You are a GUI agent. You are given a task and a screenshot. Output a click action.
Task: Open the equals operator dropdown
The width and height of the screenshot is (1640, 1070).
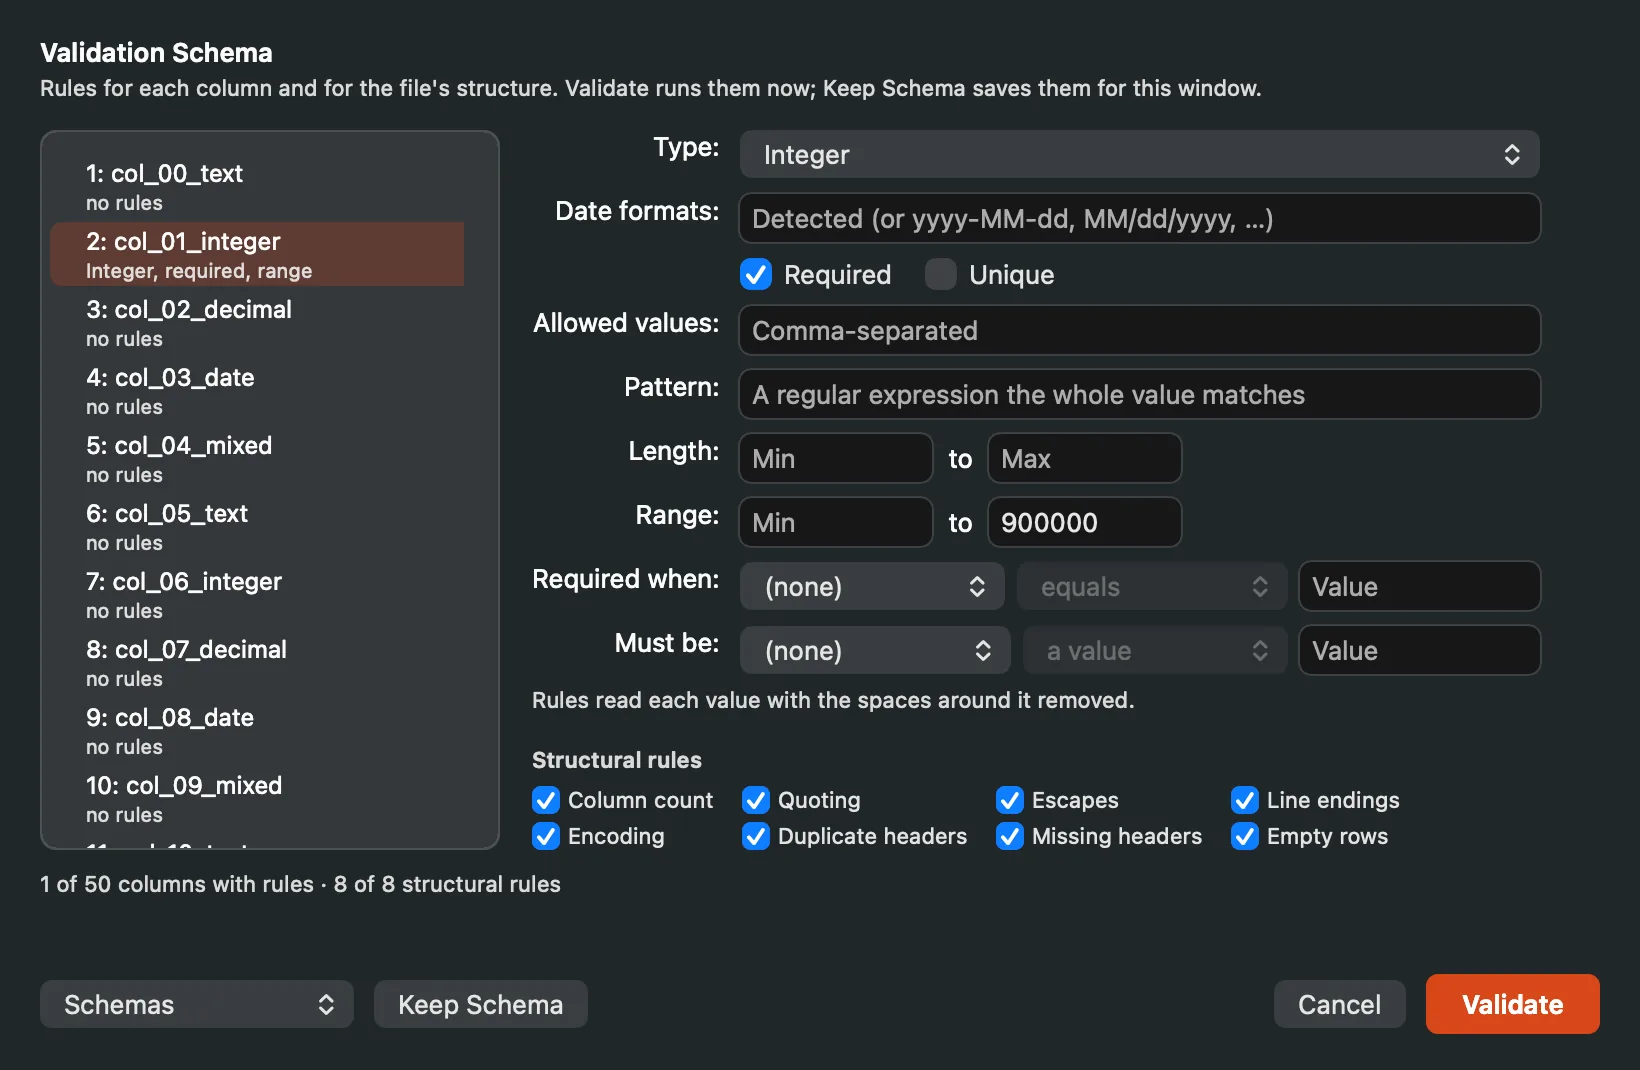(x=1152, y=587)
